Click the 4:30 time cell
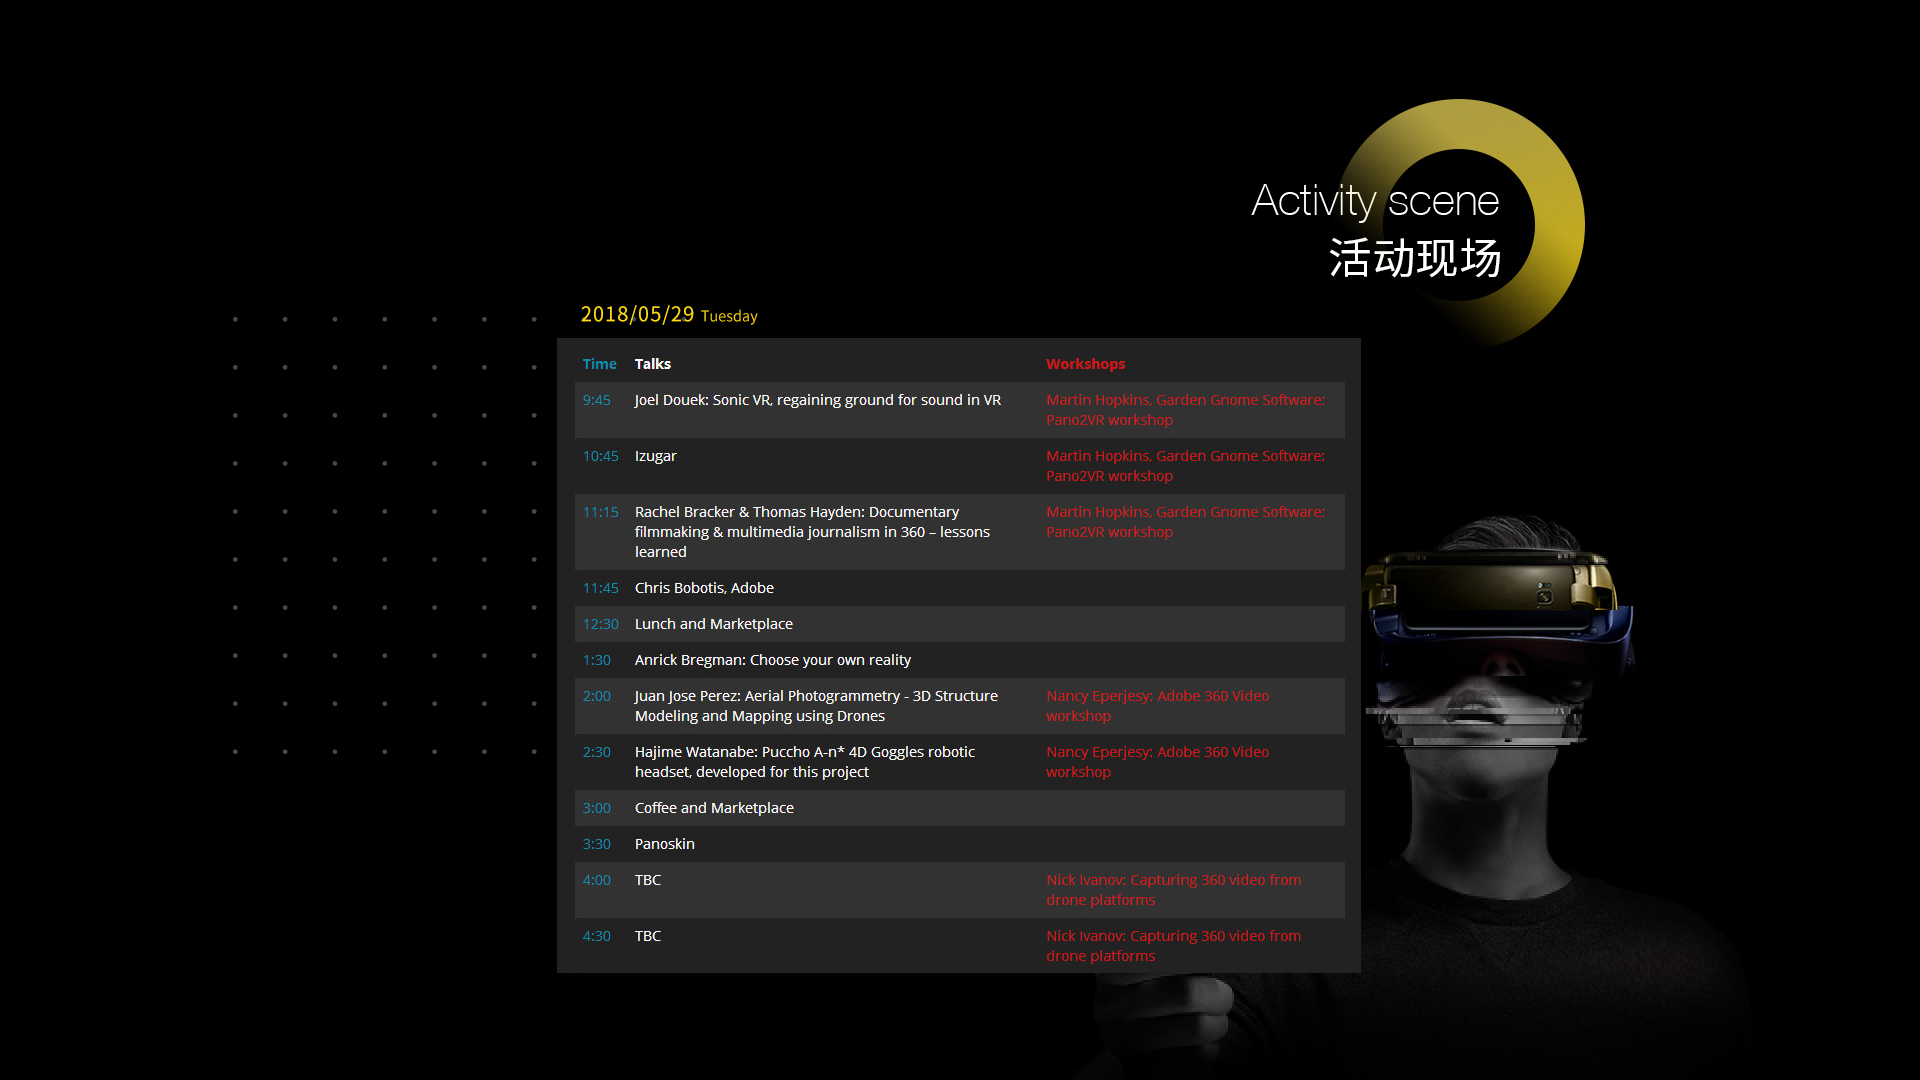This screenshot has width=1920, height=1080. click(x=597, y=936)
